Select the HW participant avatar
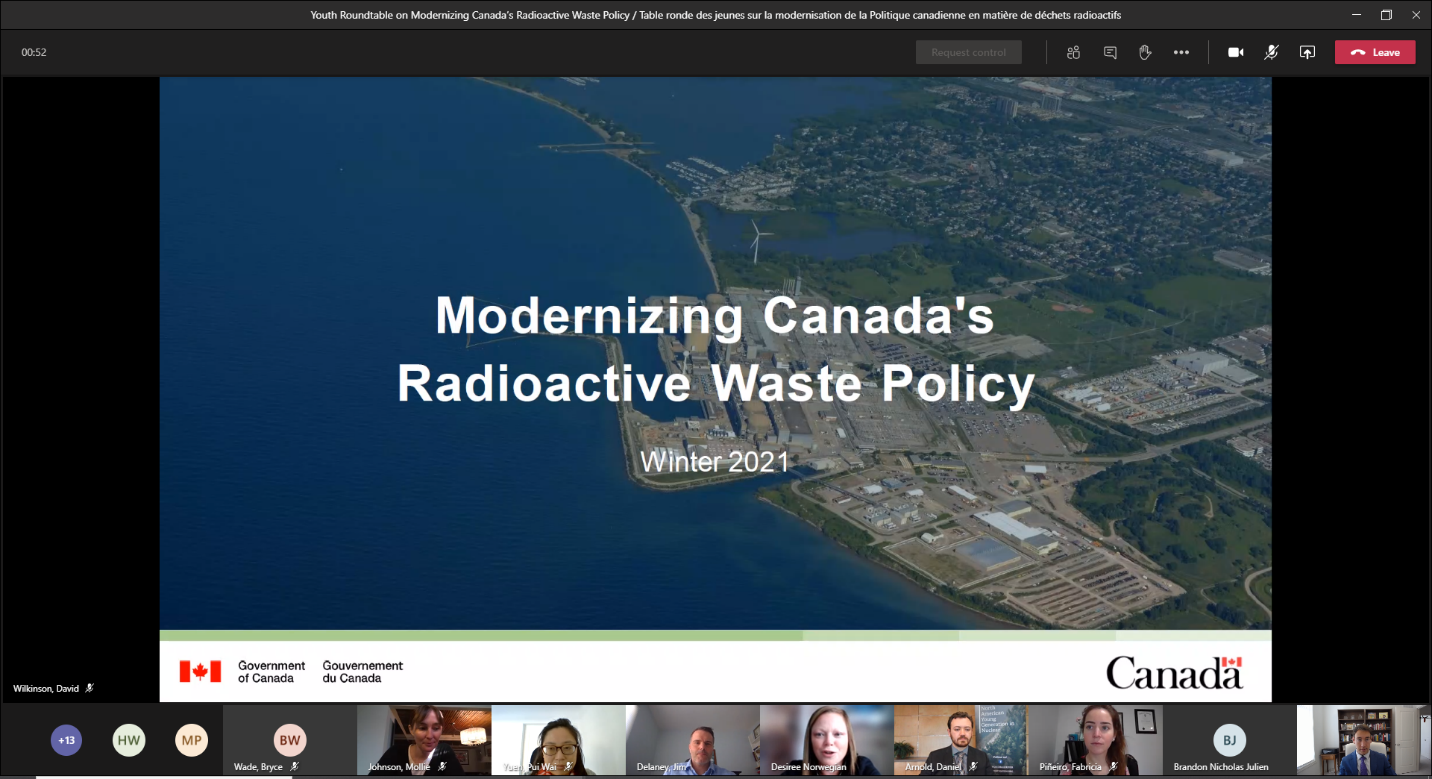The width and height of the screenshot is (1432, 779). click(129, 740)
